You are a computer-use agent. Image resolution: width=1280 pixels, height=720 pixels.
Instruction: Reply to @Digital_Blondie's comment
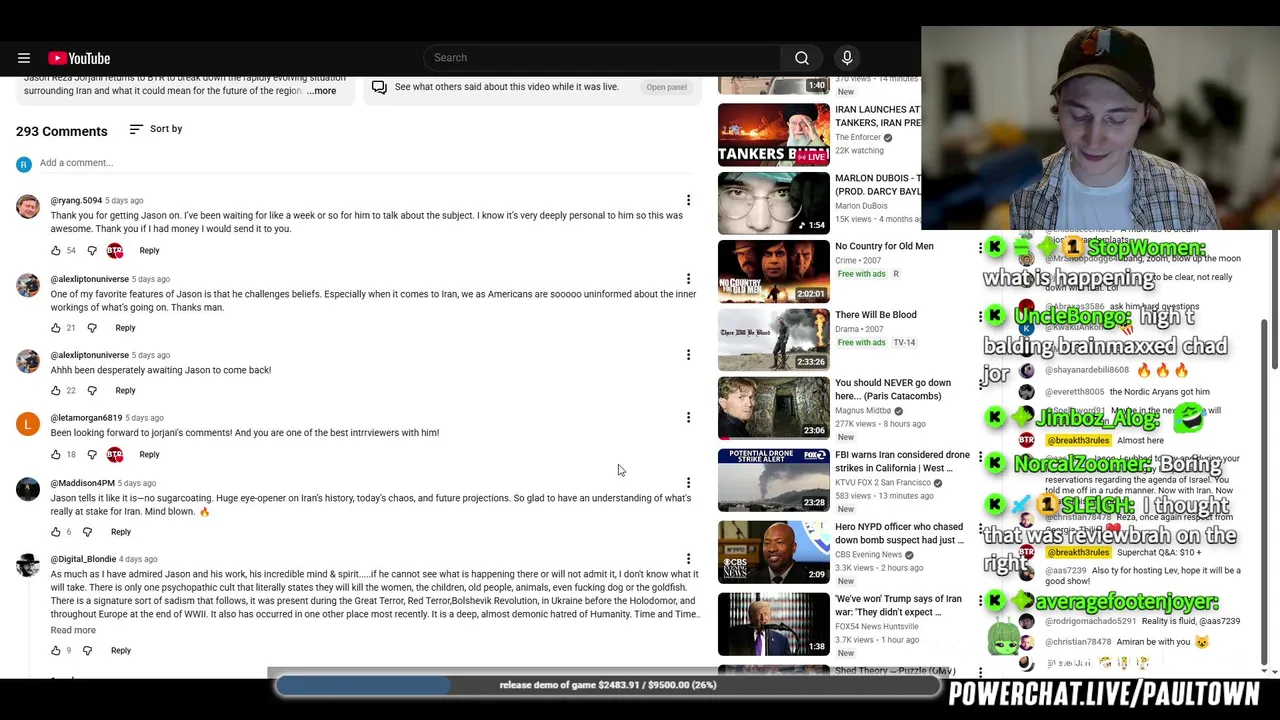coord(121,651)
